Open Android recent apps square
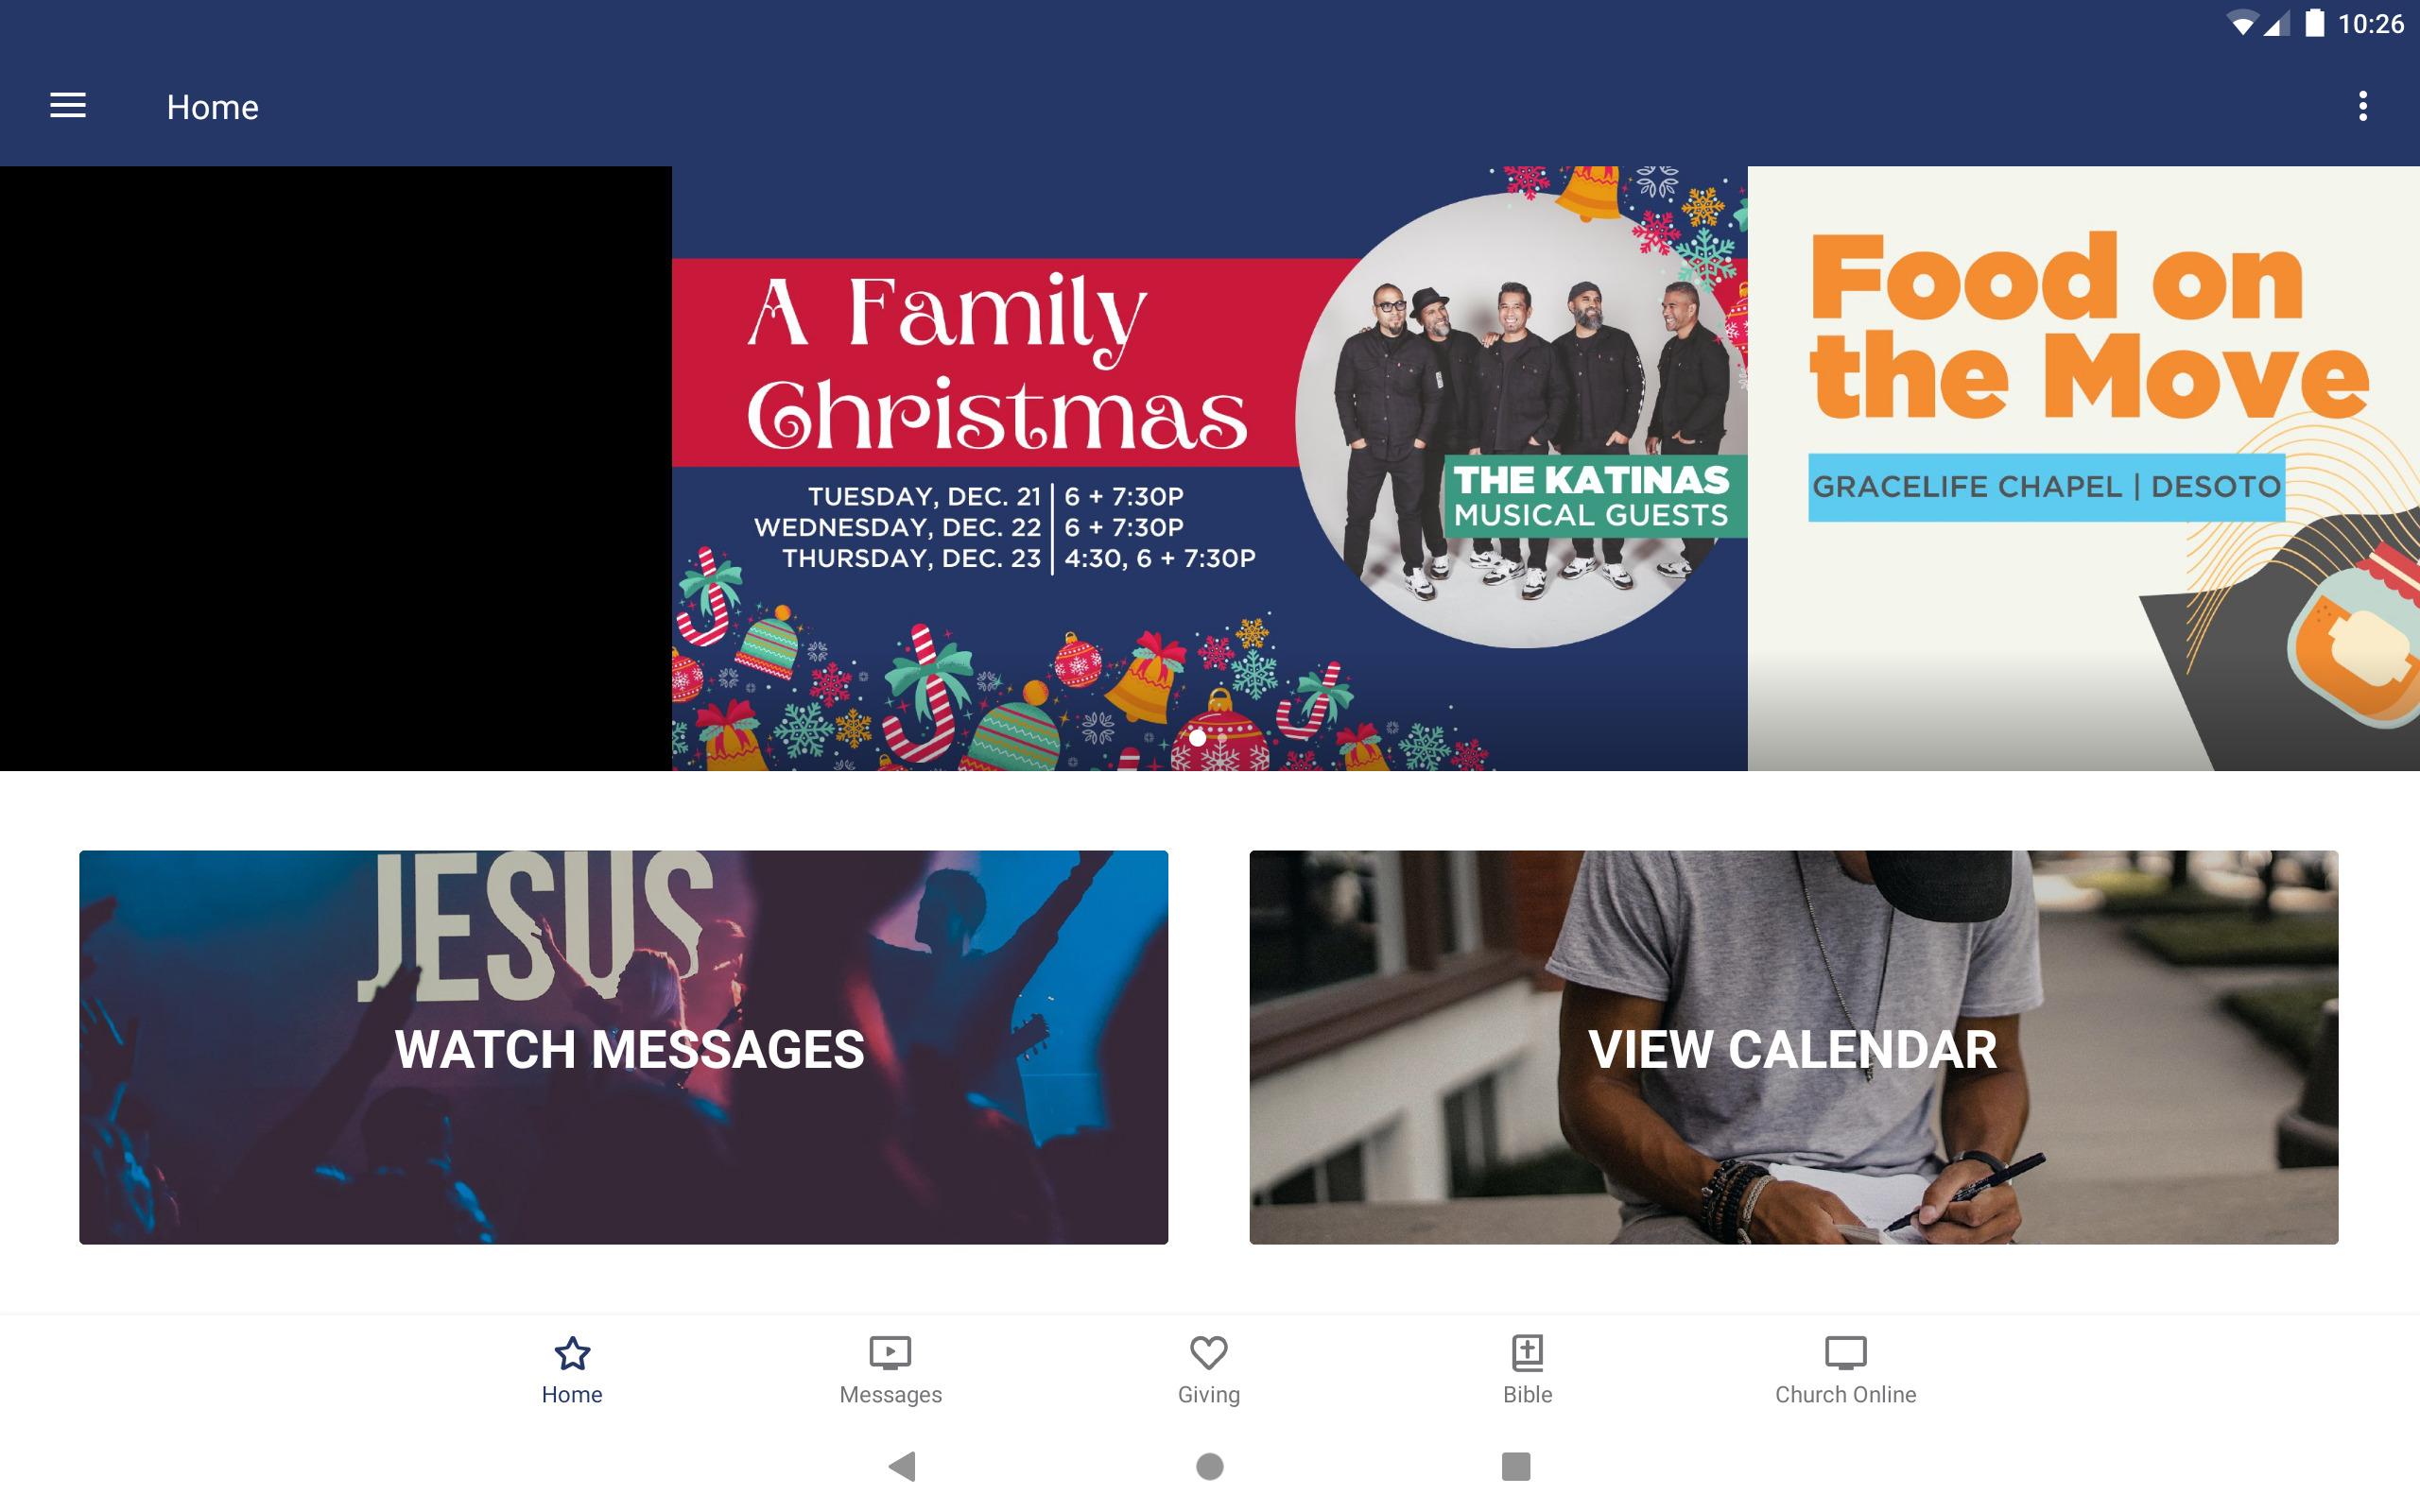Viewport: 2420px width, 1512px height. [x=1516, y=1466]
